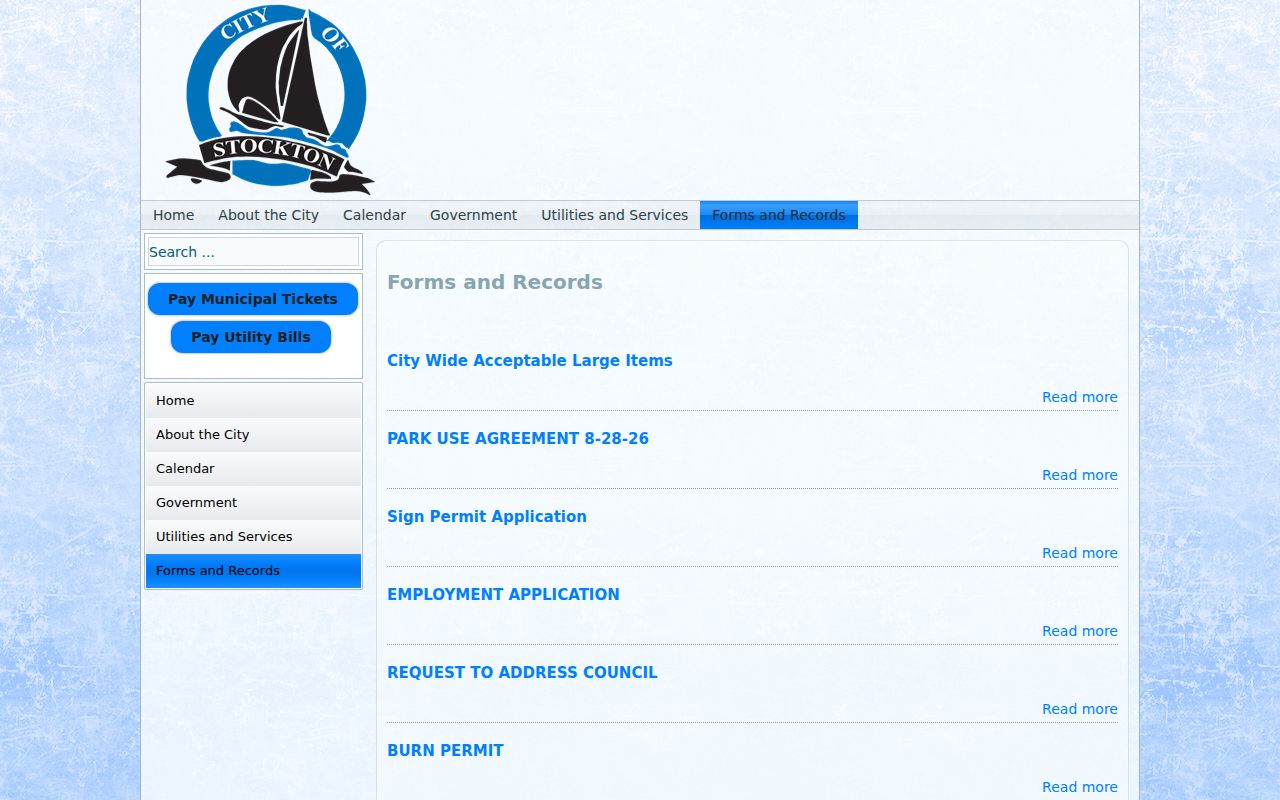This screenshot has width=1280, height=800.
Task: Read more under REQUEST TO ADDRESS COUNCIL
Action: point(1080,709)
